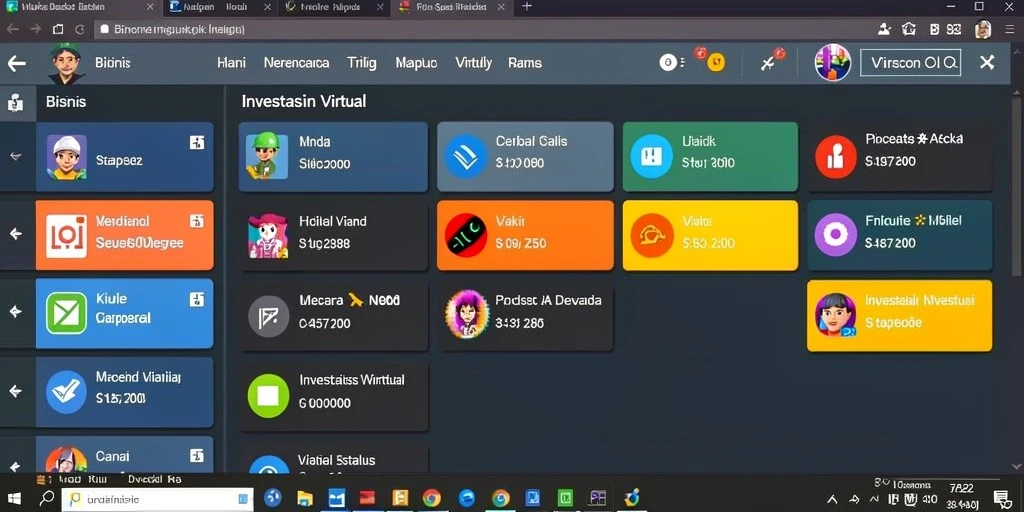Viewport: 1024px width, 512px height.
Task: Toggle the square badge on Merdienol card
Action: (x=197, y=221)
